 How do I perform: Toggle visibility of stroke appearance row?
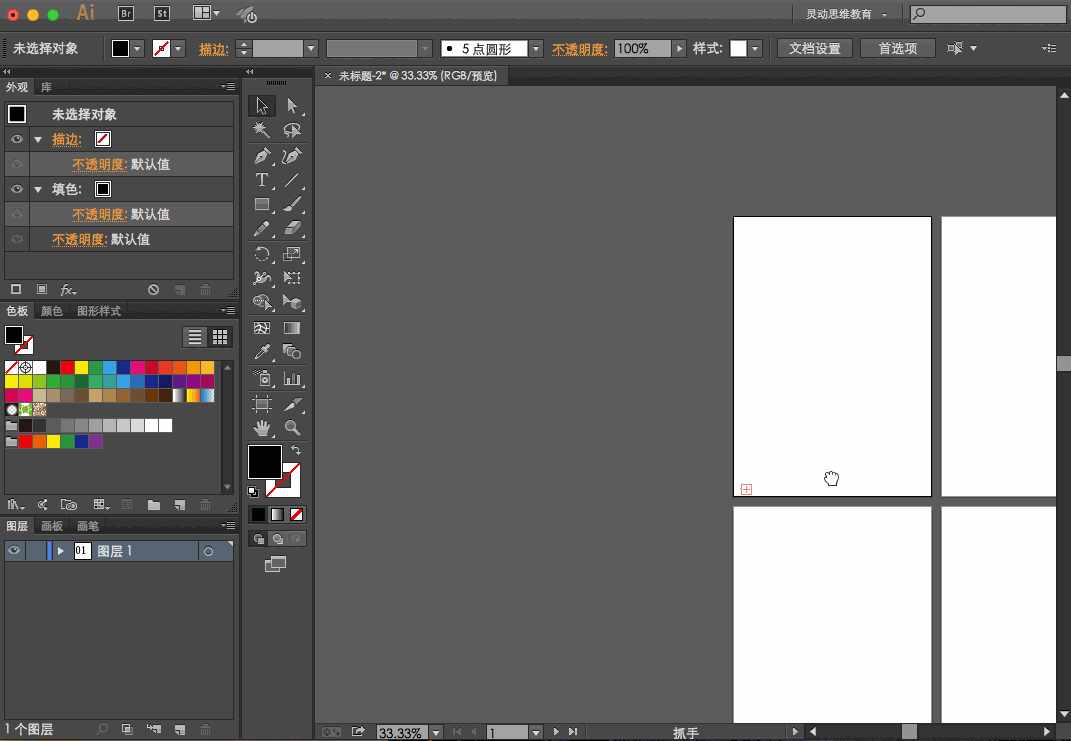16,139
